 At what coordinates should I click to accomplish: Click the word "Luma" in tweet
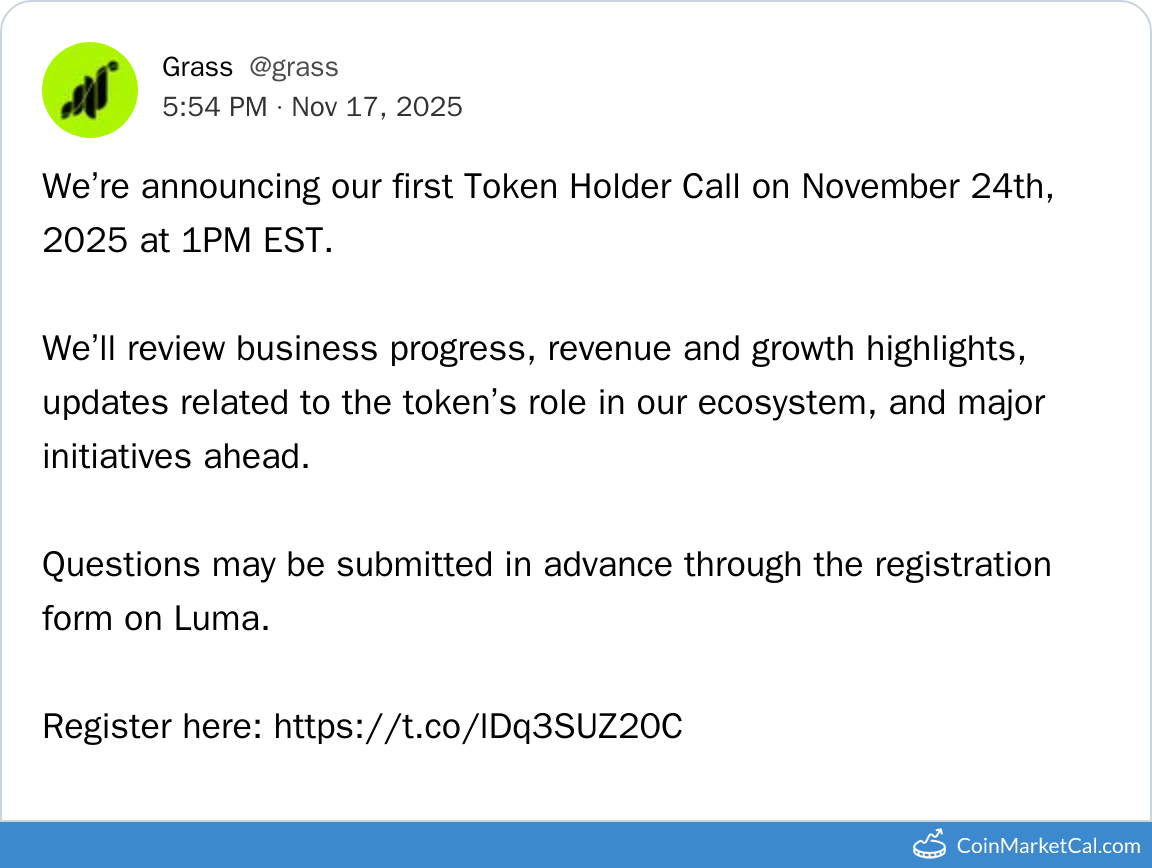(222, 619)
